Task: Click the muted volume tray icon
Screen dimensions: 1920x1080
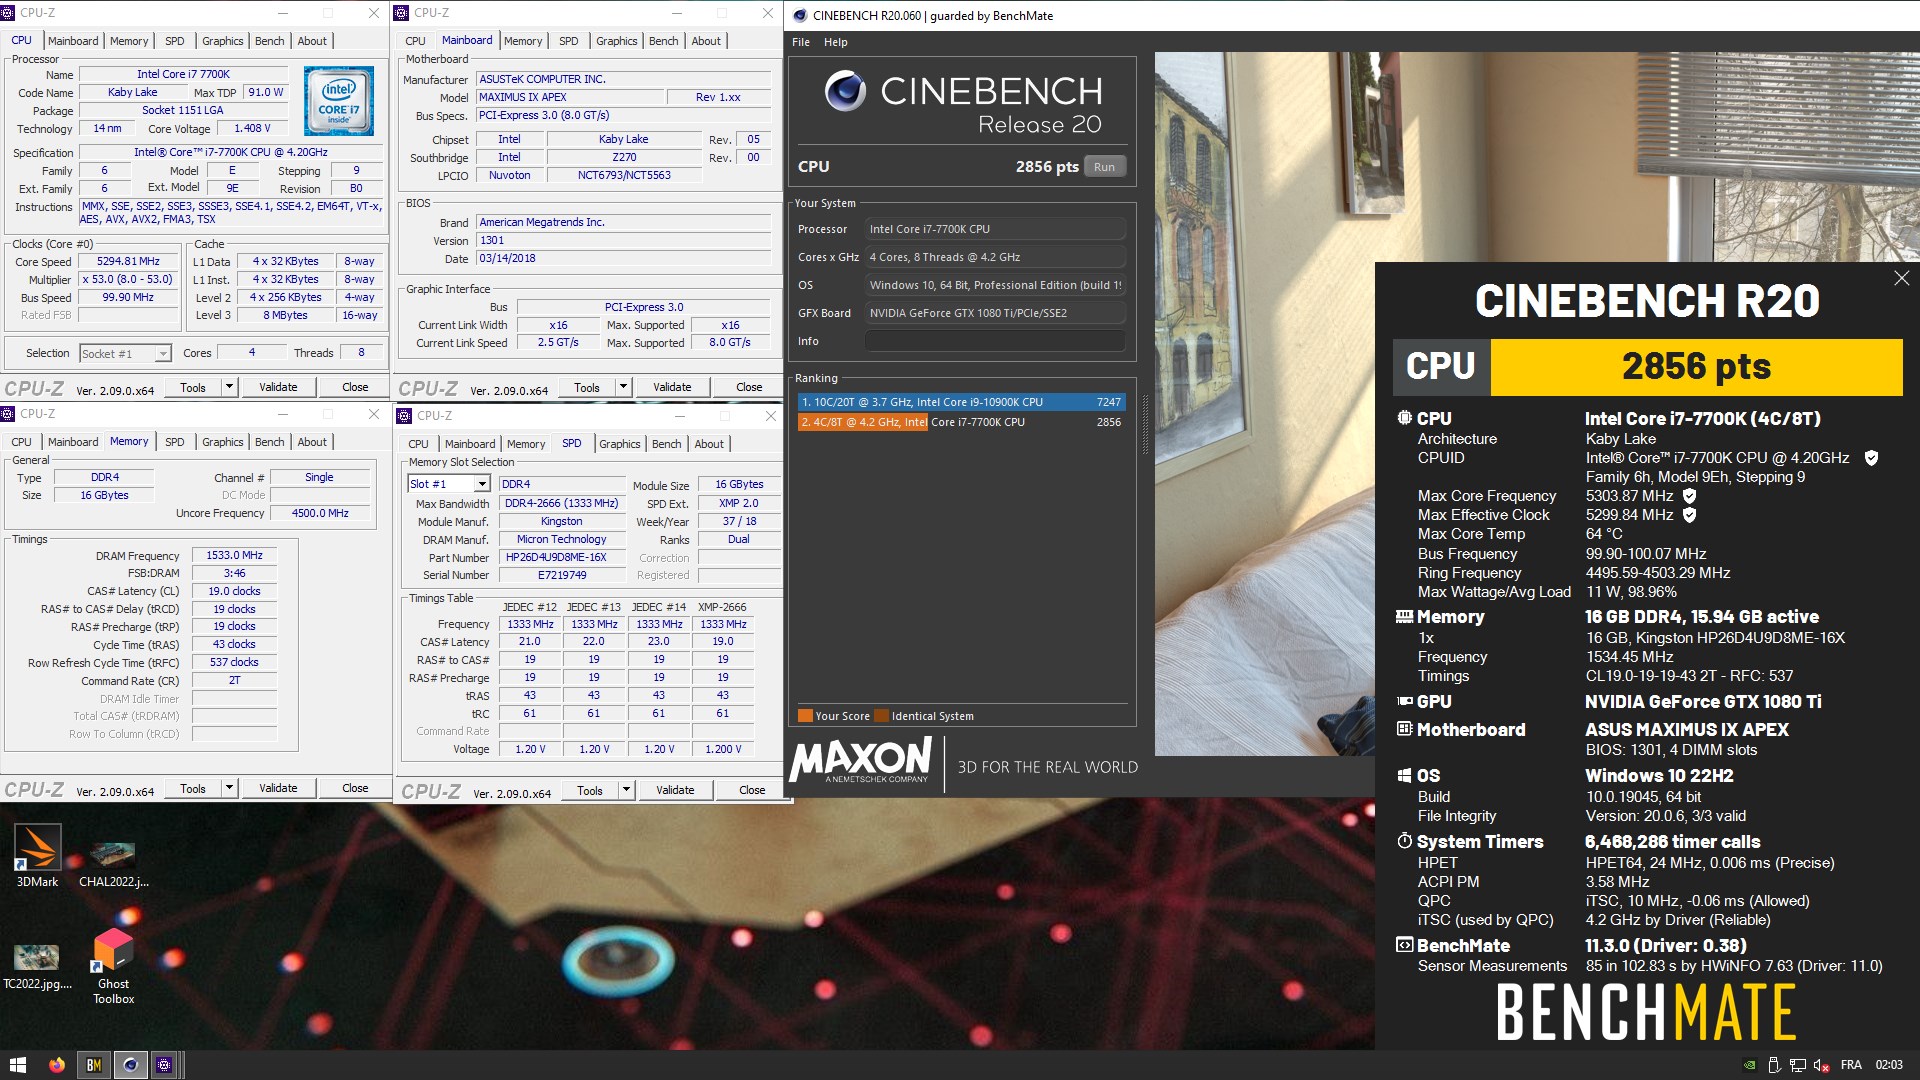Action: coord(1821,1066)
